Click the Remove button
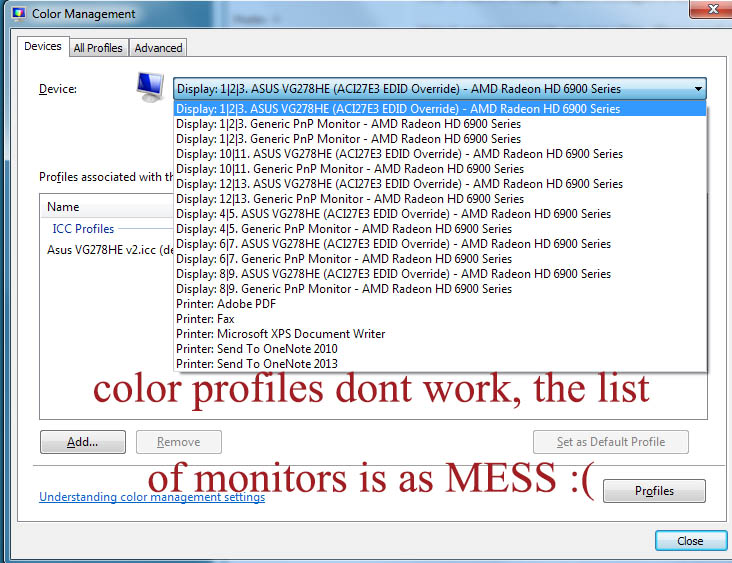 pos(179,442)
